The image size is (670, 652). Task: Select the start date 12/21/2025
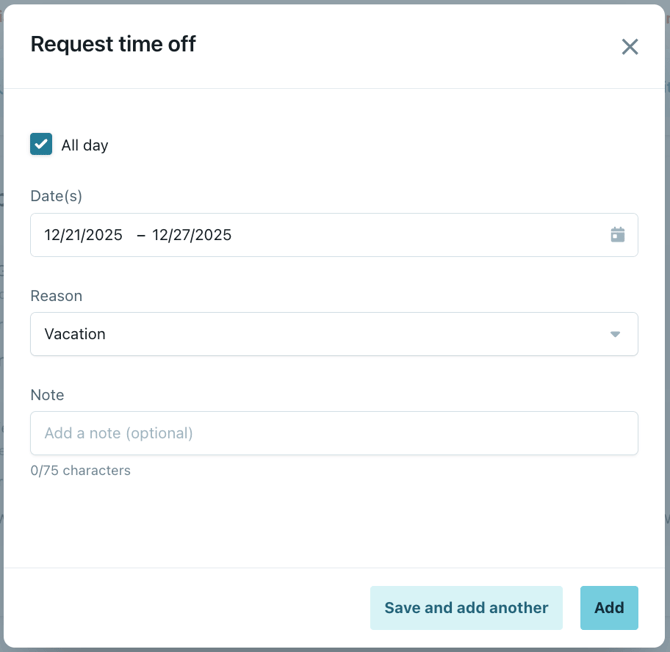point(83,235)
